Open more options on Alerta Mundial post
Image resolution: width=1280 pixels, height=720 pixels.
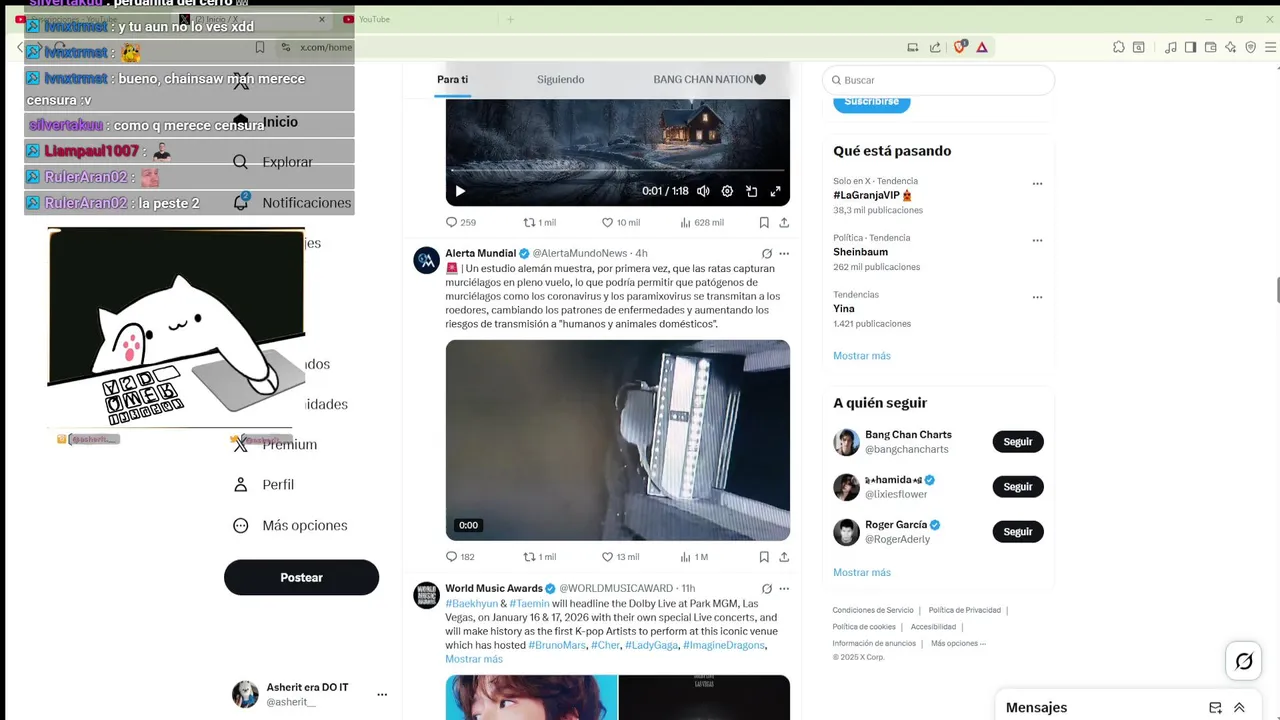click(784, 254)
